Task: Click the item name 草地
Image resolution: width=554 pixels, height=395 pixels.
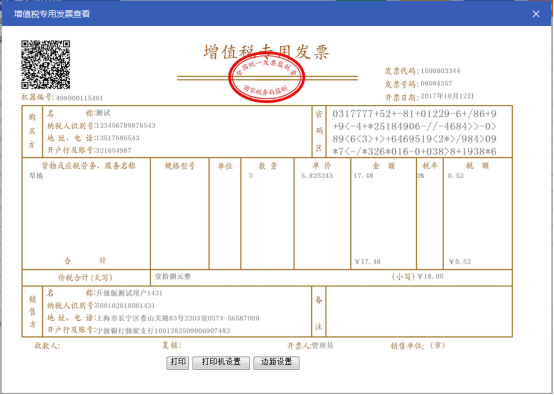Action: click(x=36, y=176)
